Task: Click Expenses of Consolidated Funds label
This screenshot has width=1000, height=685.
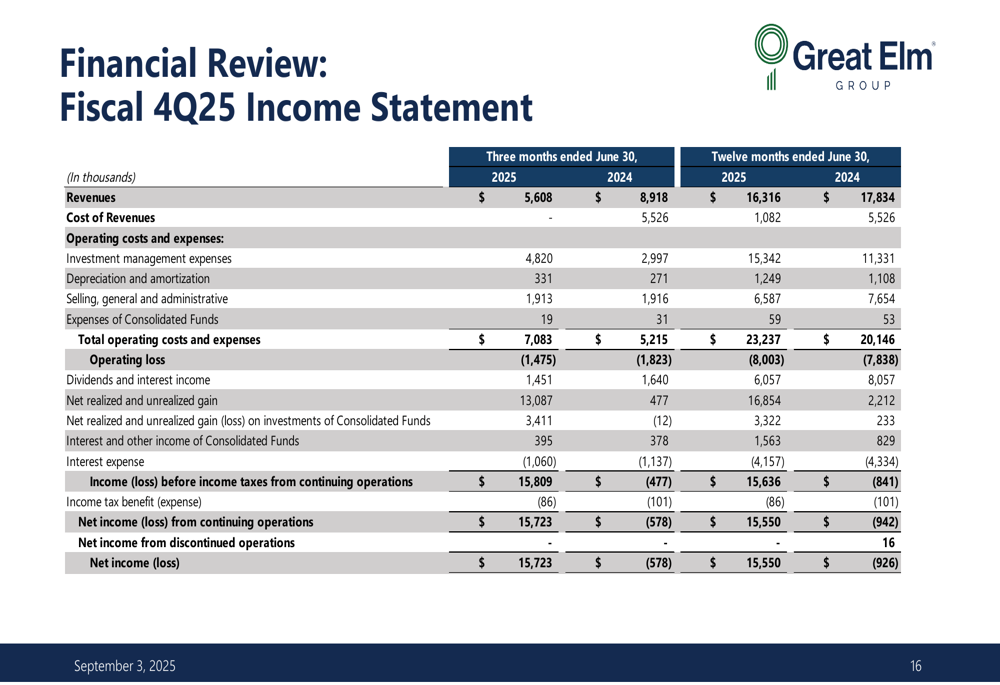Action: 142,320
